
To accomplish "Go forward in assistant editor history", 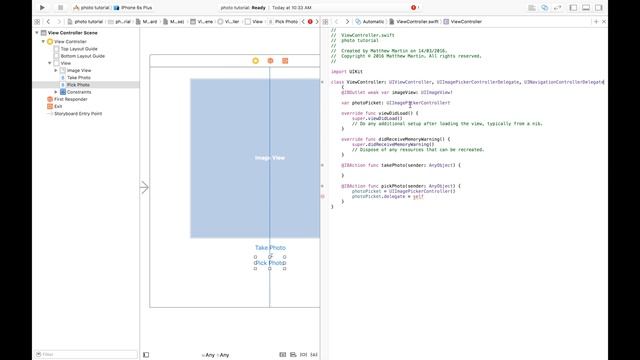I will [x=347, y=22].
